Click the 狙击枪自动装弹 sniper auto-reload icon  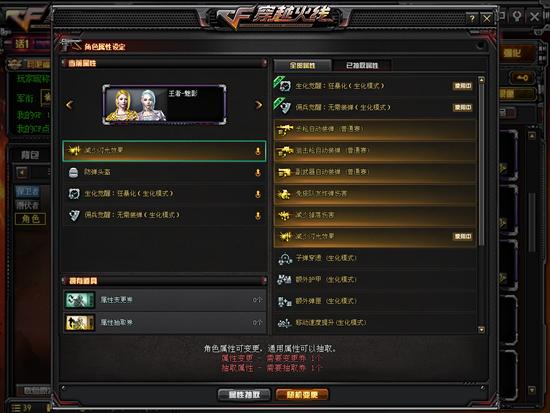pos(284,151)
